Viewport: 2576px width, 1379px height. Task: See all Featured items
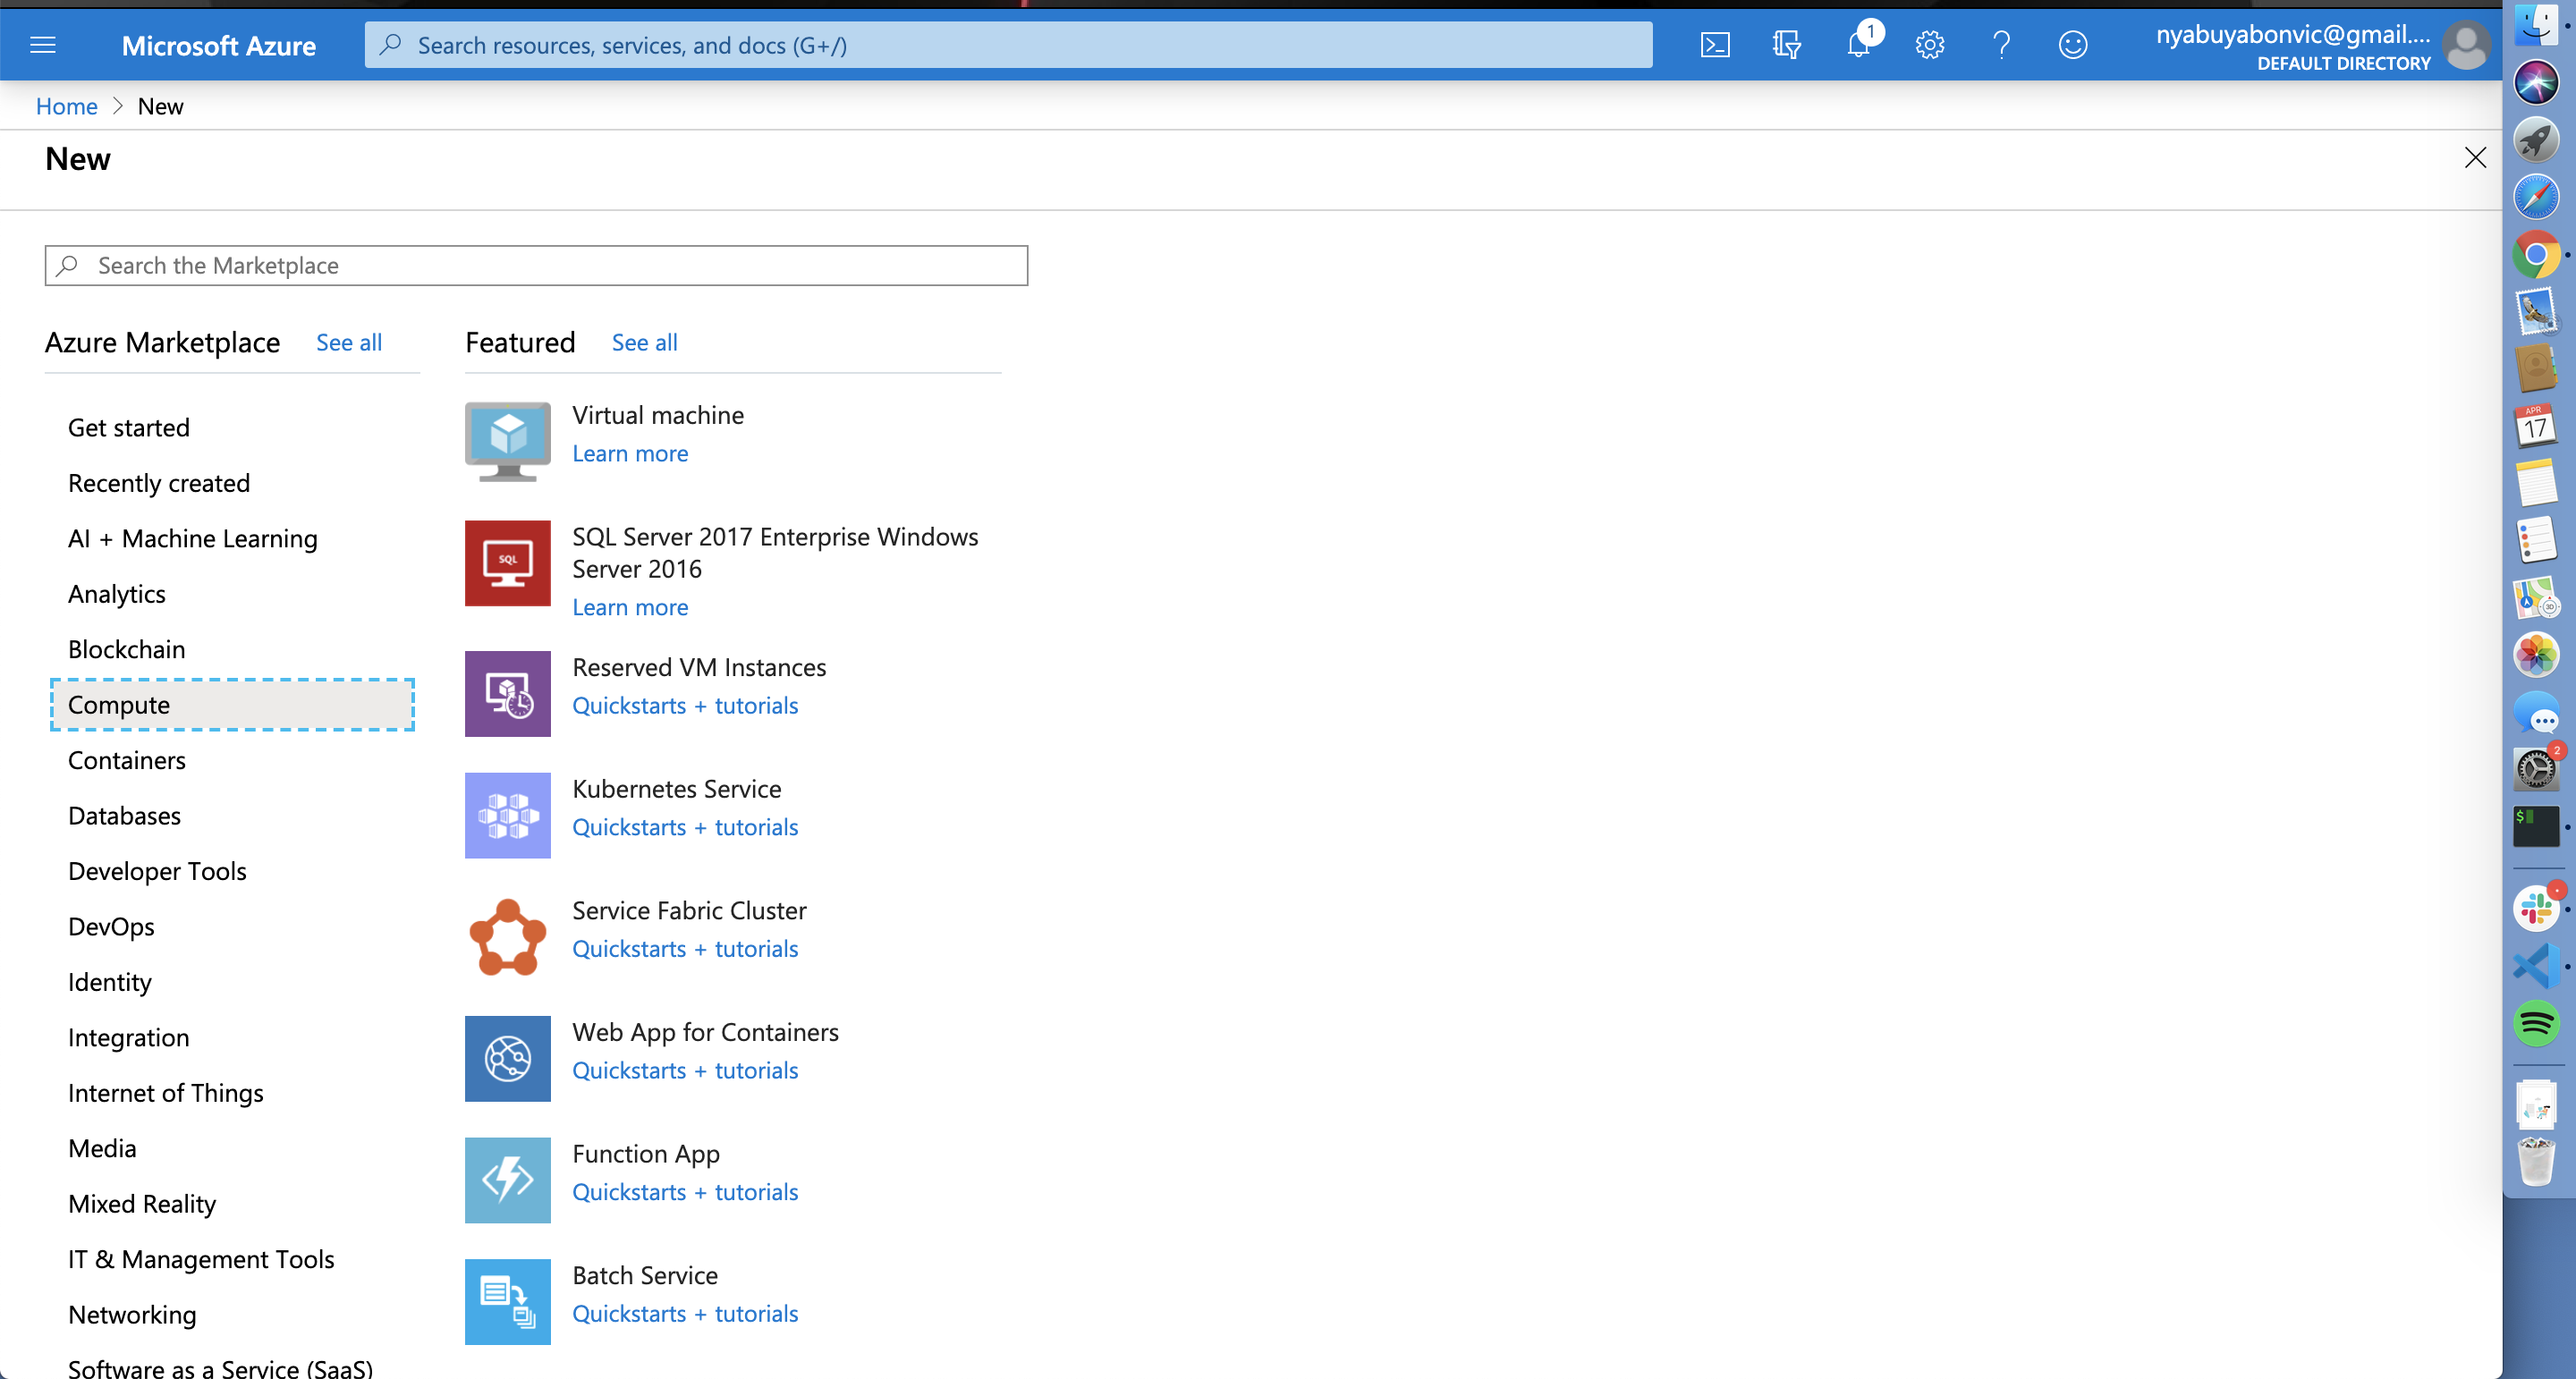coord(645,342)
